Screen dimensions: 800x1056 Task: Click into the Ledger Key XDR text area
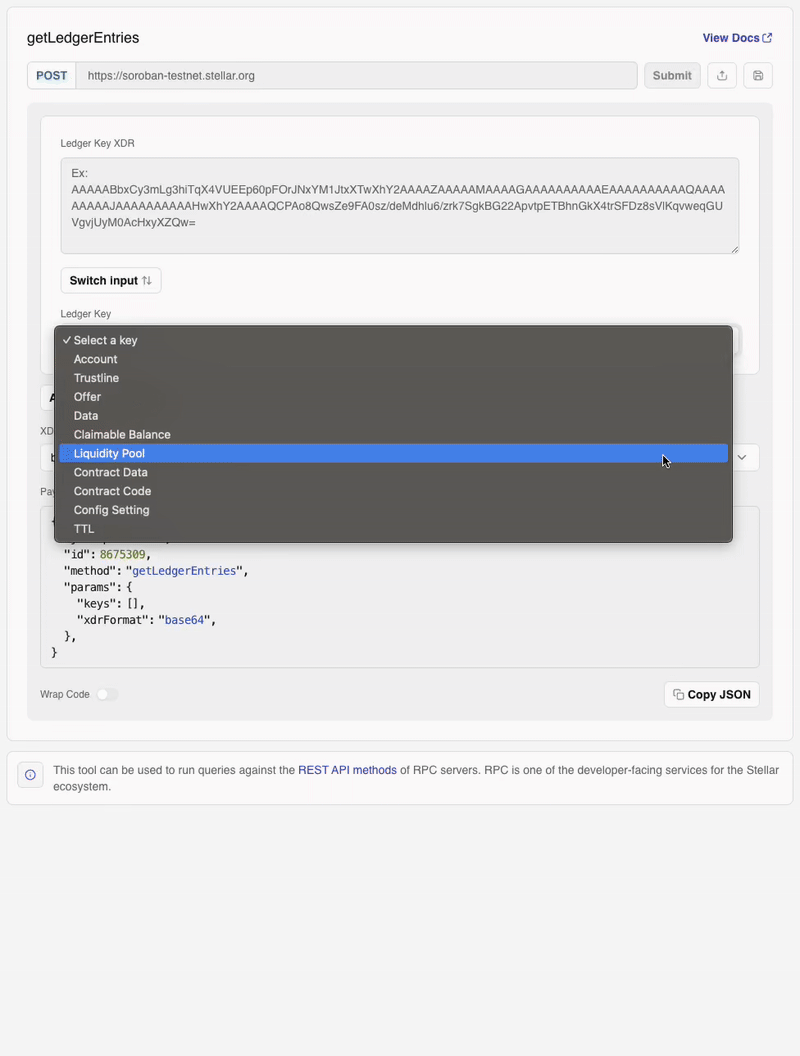pos(399,205)
